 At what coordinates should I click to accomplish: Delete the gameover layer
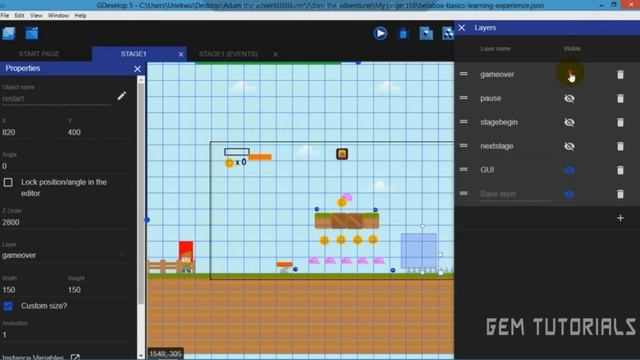click(x=620, y=74)
